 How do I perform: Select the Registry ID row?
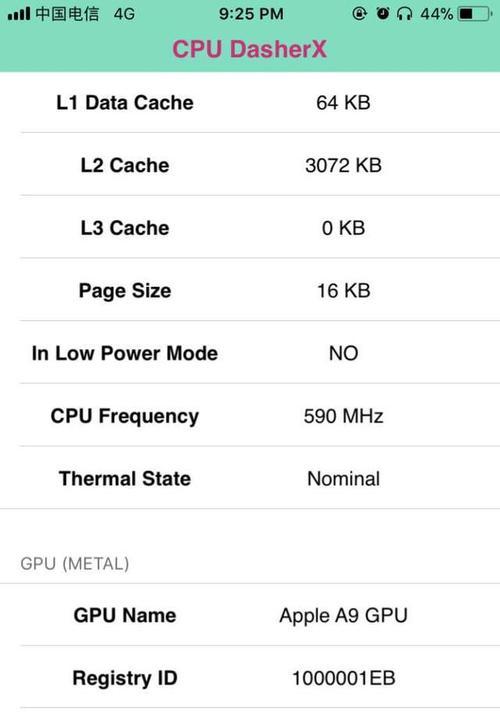(250, 677)
